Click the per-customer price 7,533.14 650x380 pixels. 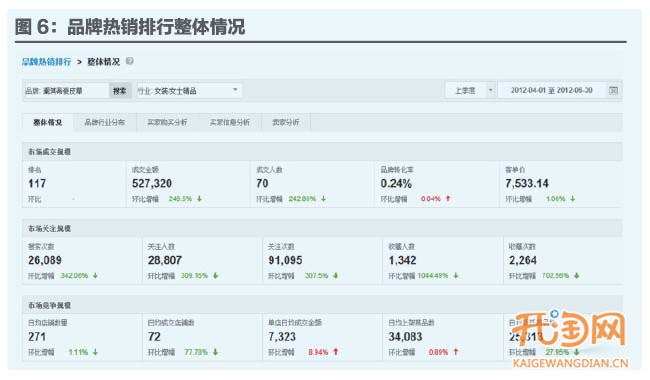[526, 184]
